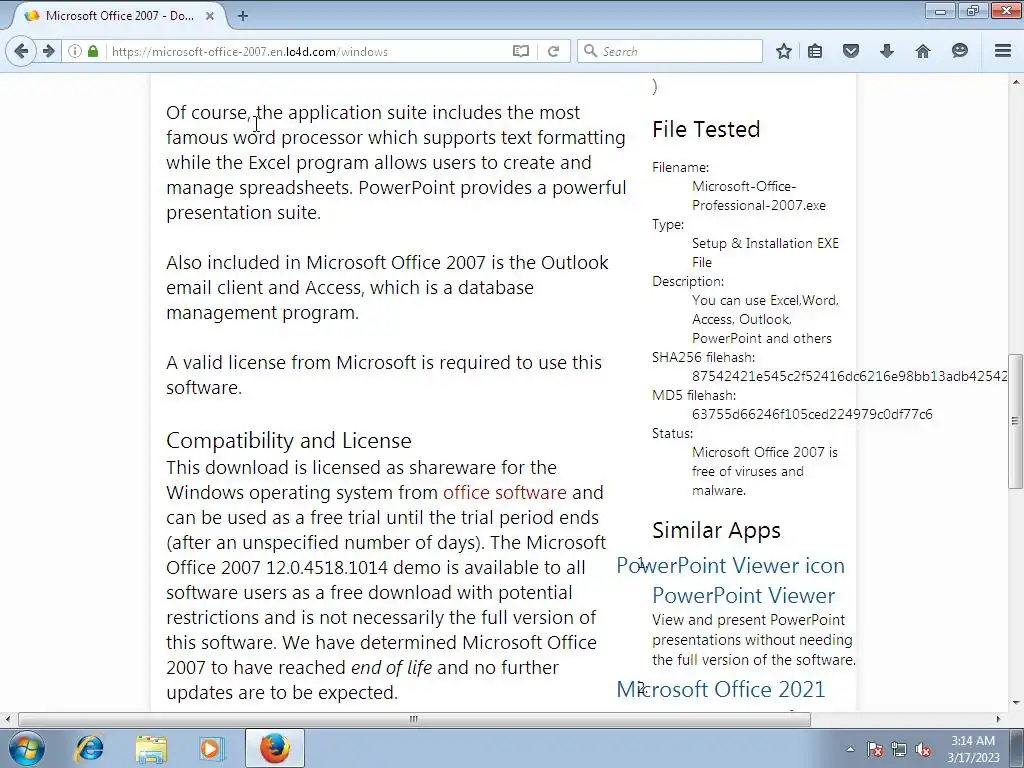Go back to the previous page
The width and height of the screenshot is (1024, 768).
(21, 51)
